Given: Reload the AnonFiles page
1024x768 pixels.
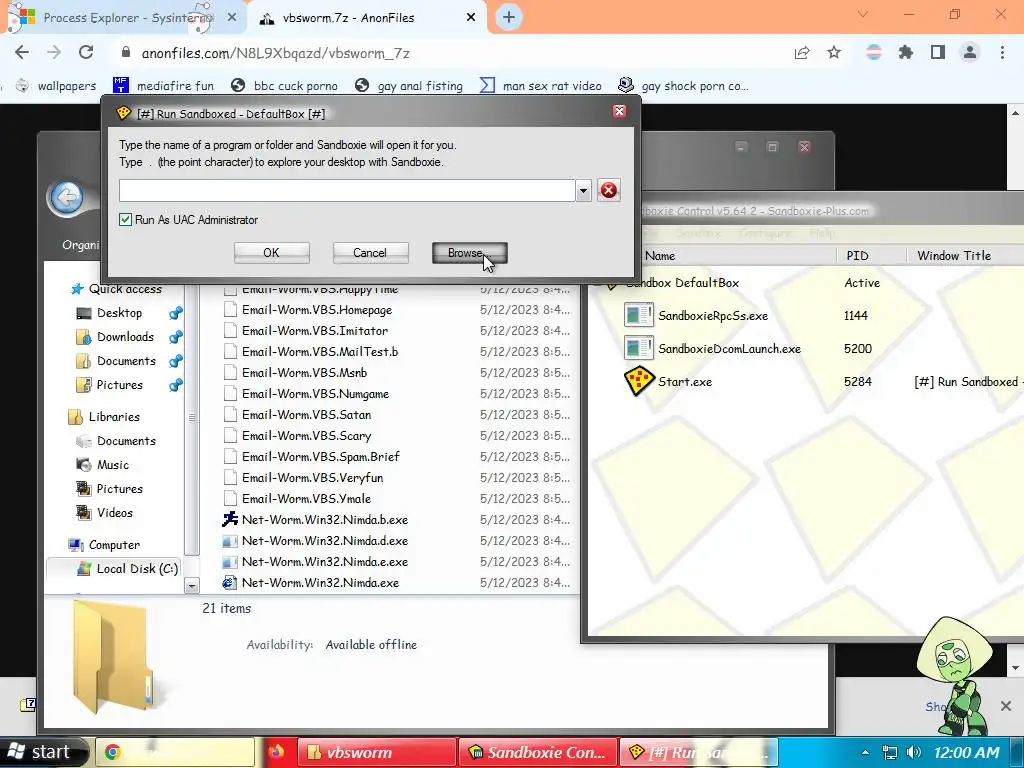Looking at the screenshot, I should click(x=86, y=53).
